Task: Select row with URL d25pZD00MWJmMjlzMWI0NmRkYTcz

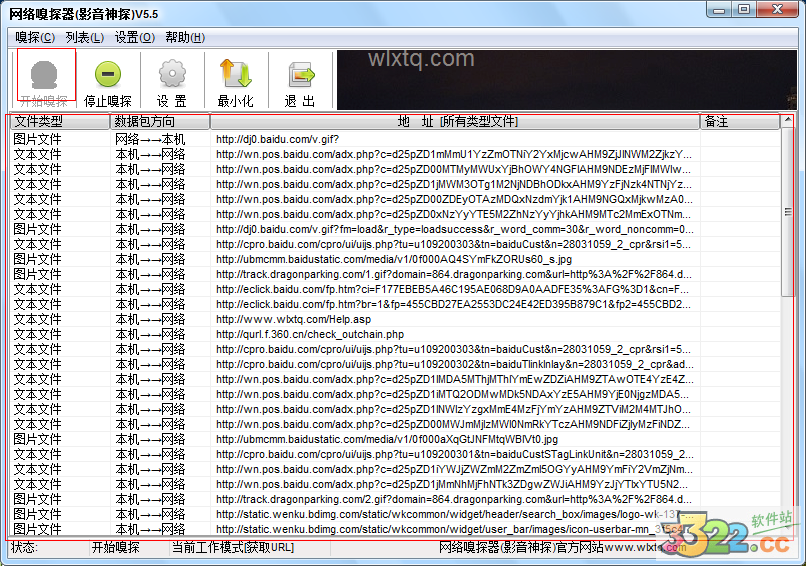Action: click(x=395, y=424)
